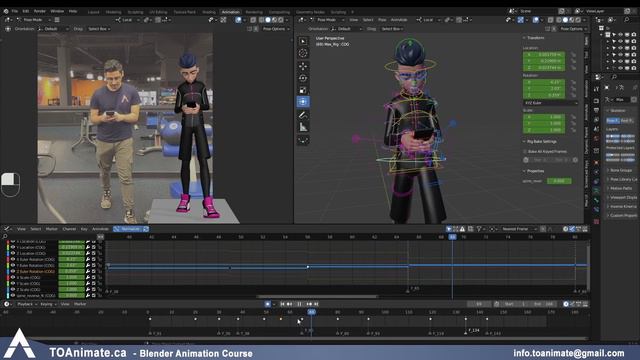Click the Blender logo icon
Viewport: 640px width, 360px height.
coord(6,11)
